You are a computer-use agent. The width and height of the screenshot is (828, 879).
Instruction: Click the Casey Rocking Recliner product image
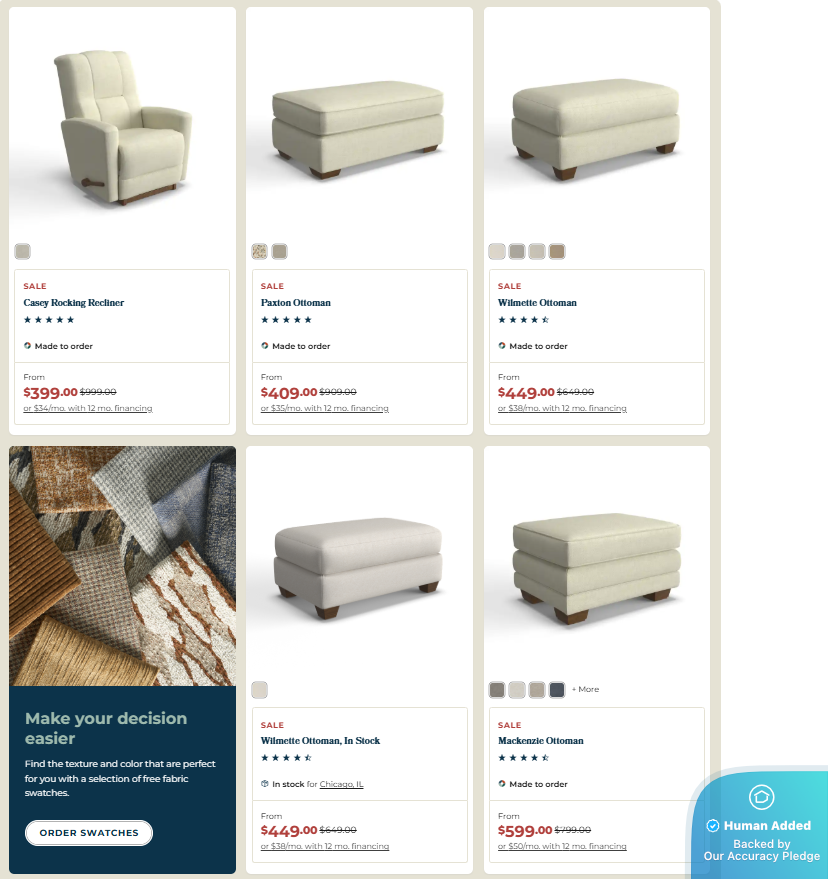tap(122, 126)
